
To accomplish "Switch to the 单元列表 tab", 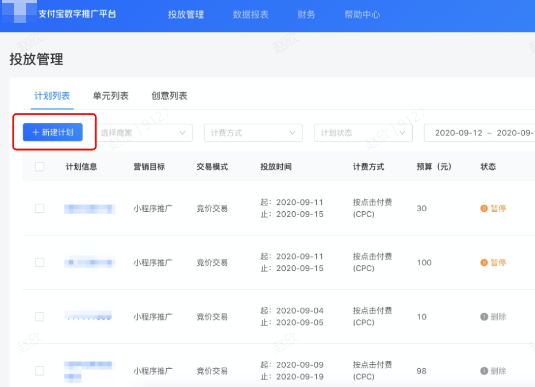I will tap(111, 96).
